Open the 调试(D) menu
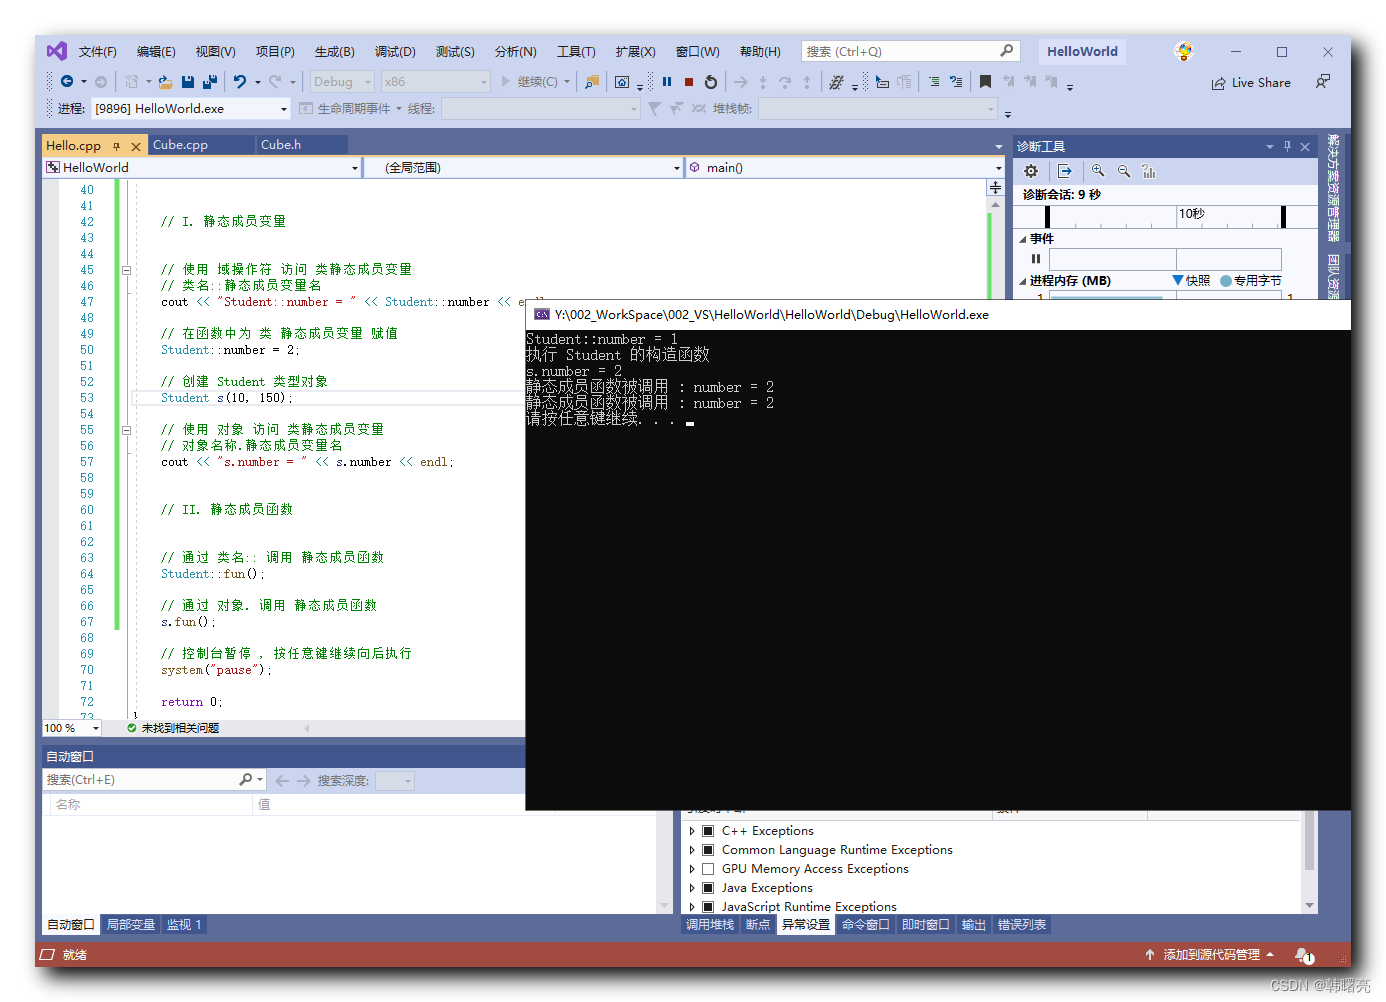Viewport: 1386px width, 1002px height. pyautogui.click(x=395, y=52)
